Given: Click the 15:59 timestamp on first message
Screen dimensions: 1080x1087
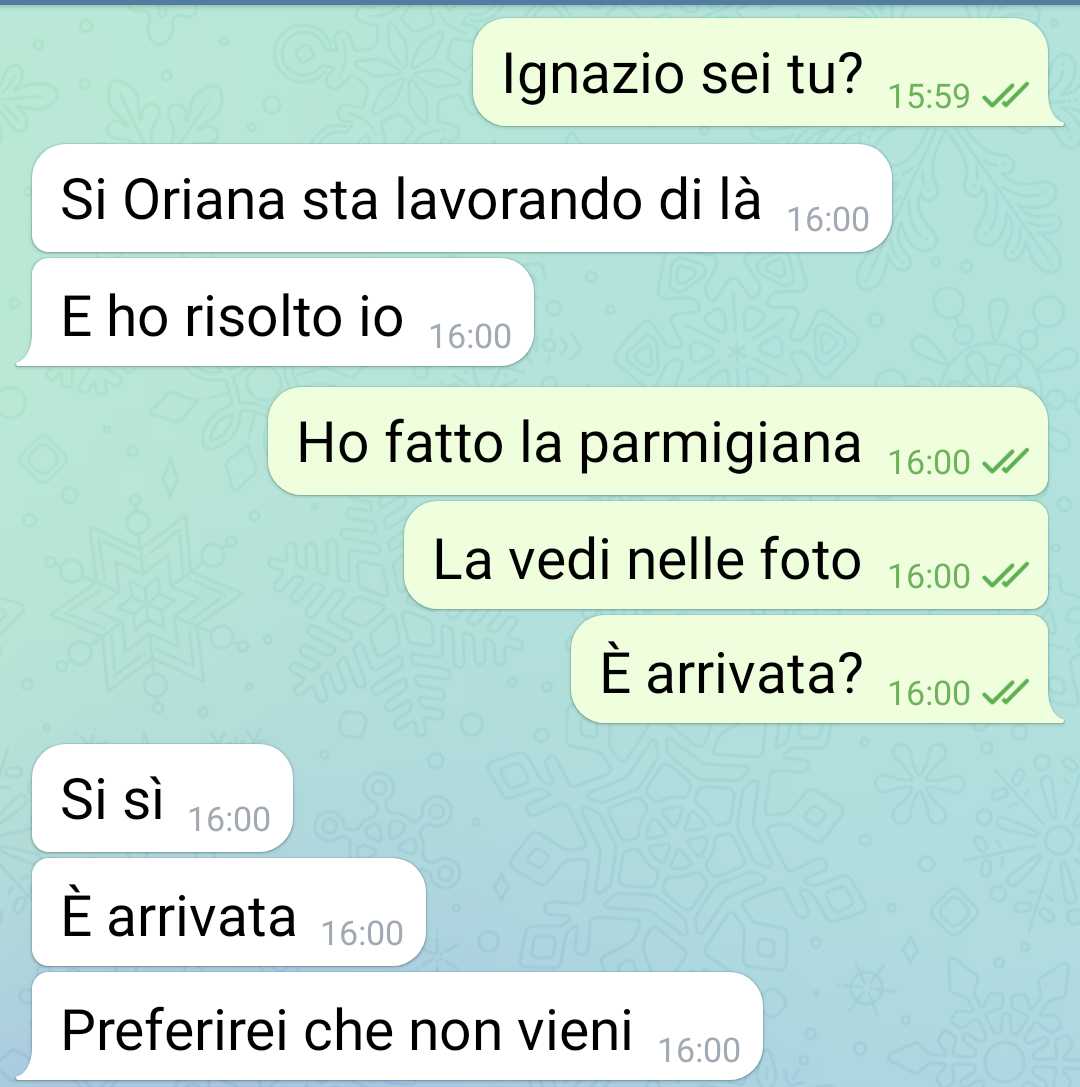Looking at the screenshot, I should click(x=929, y=96).
